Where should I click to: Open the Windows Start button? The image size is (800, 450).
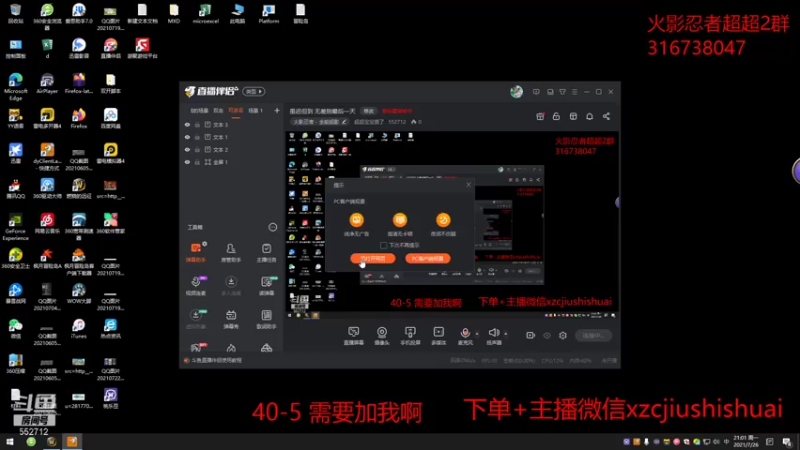pos(10,442)
